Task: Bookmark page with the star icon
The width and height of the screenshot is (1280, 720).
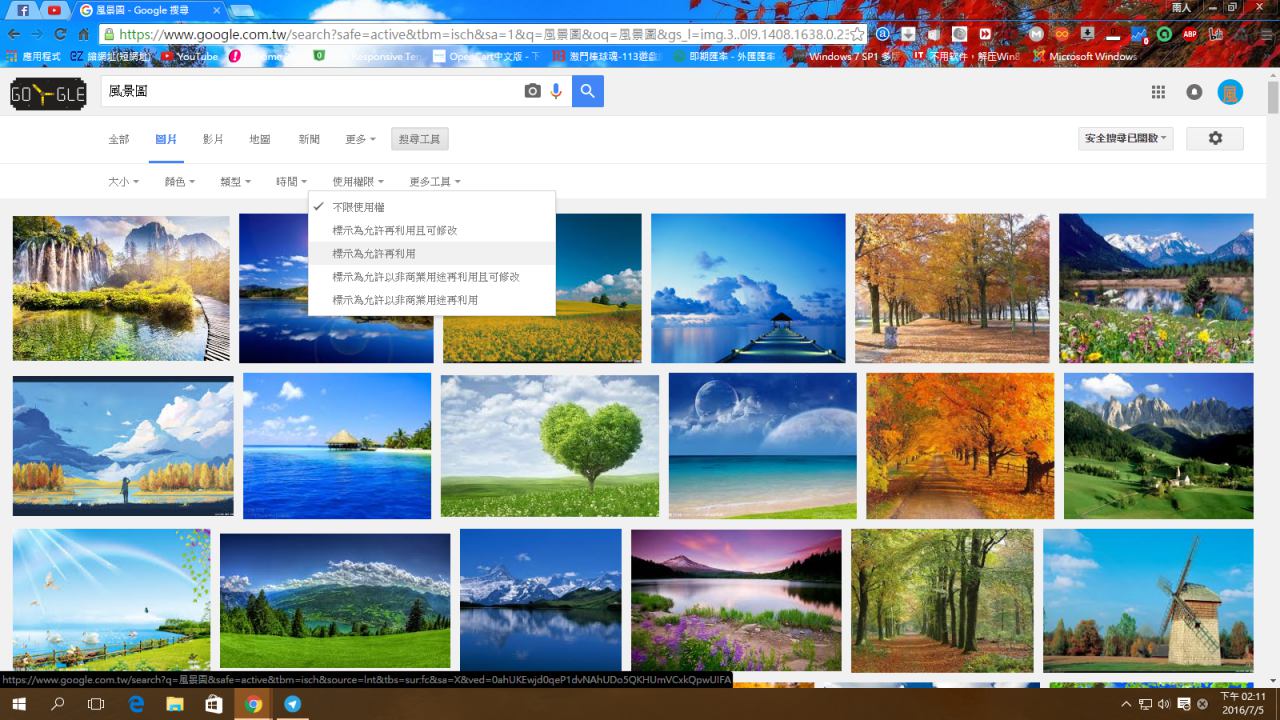Action: (x=857, y=34)
